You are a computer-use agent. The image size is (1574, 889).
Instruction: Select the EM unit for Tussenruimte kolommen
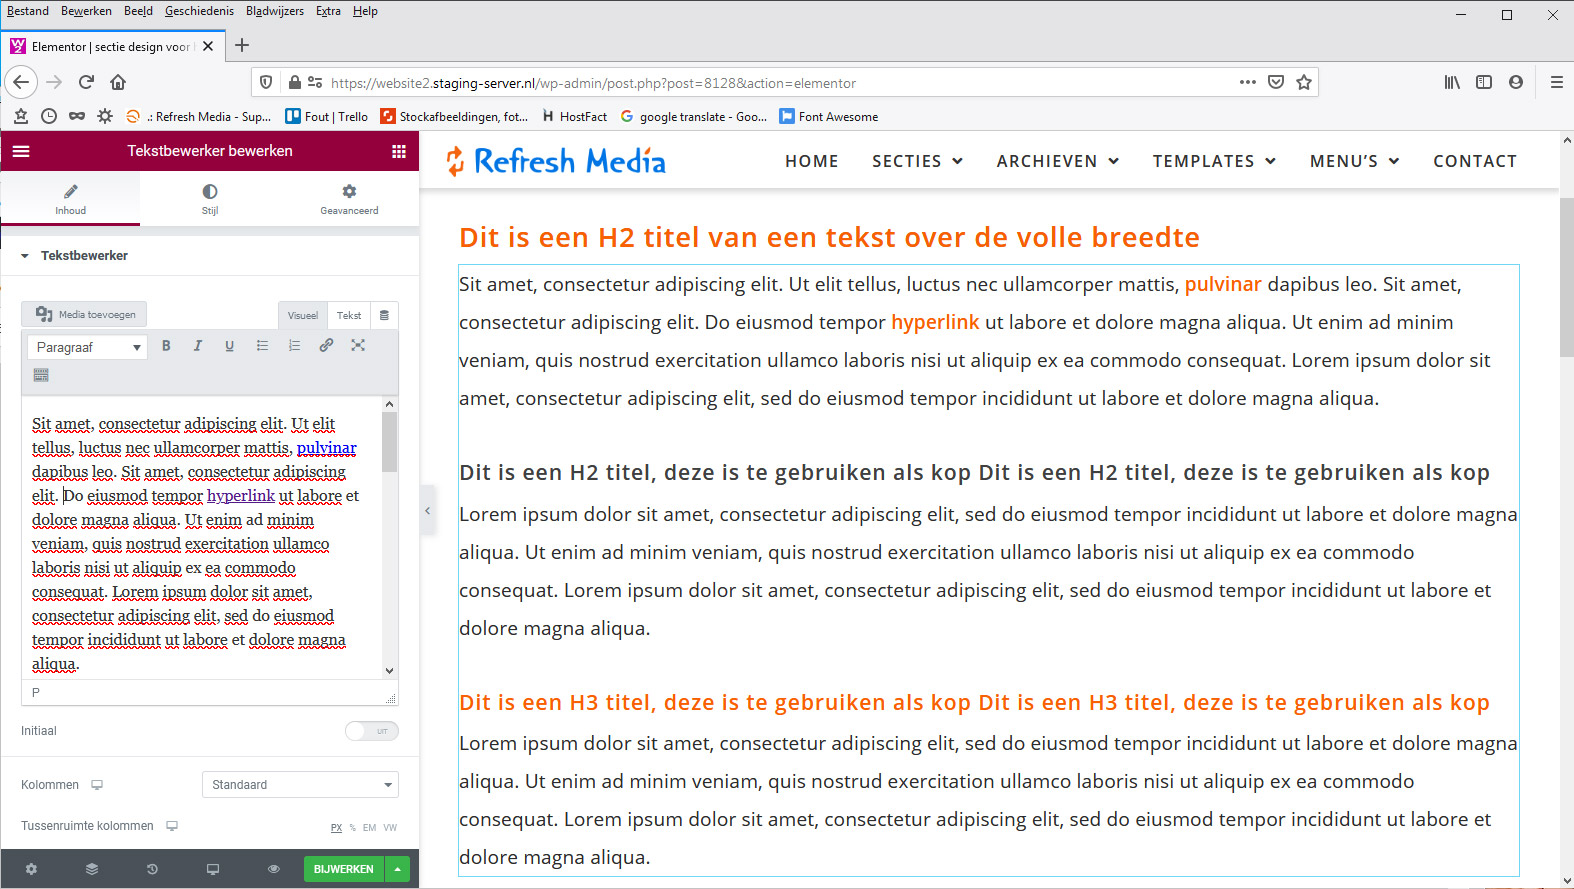370,828
